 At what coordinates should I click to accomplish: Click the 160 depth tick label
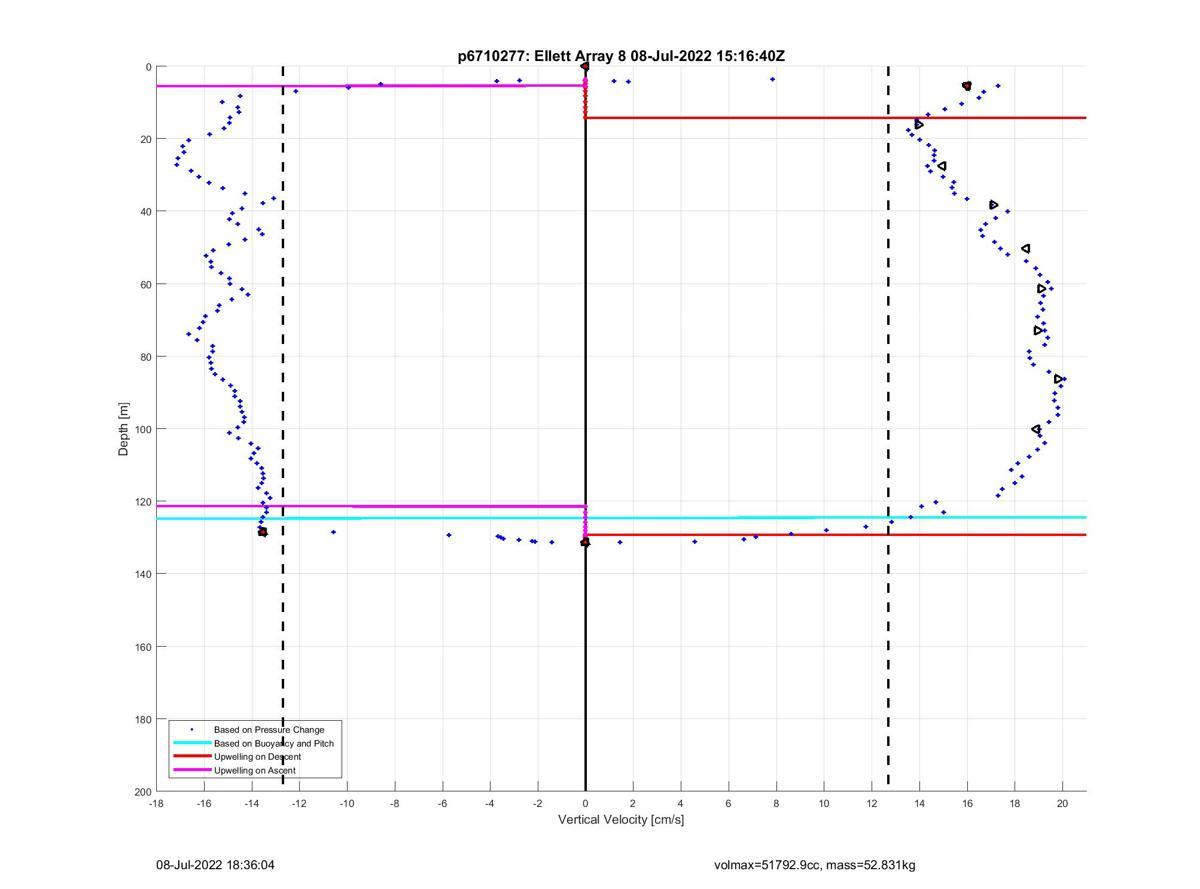(x=141, y=647)
